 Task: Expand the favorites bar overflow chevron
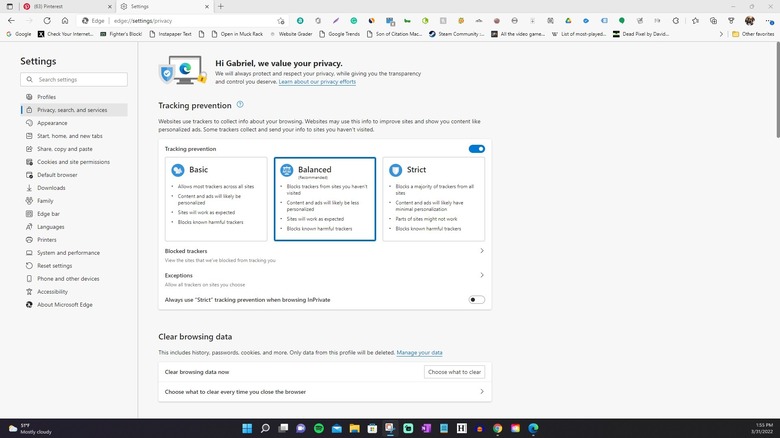(721, 34)
